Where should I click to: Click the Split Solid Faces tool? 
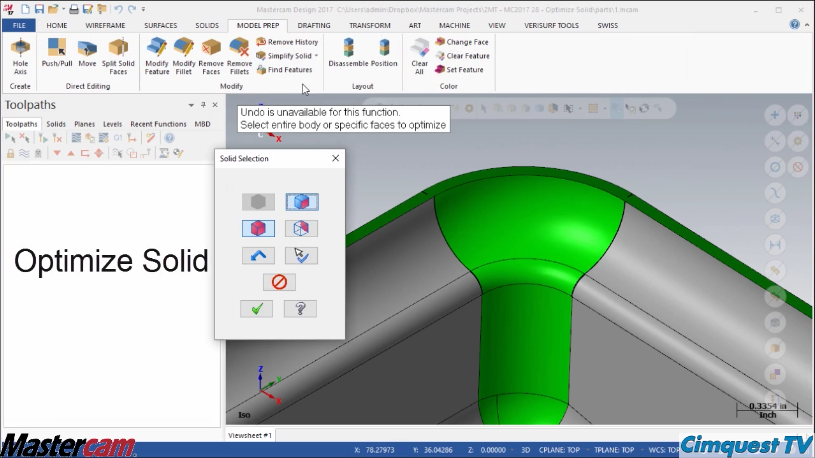(x=118, y=56)
